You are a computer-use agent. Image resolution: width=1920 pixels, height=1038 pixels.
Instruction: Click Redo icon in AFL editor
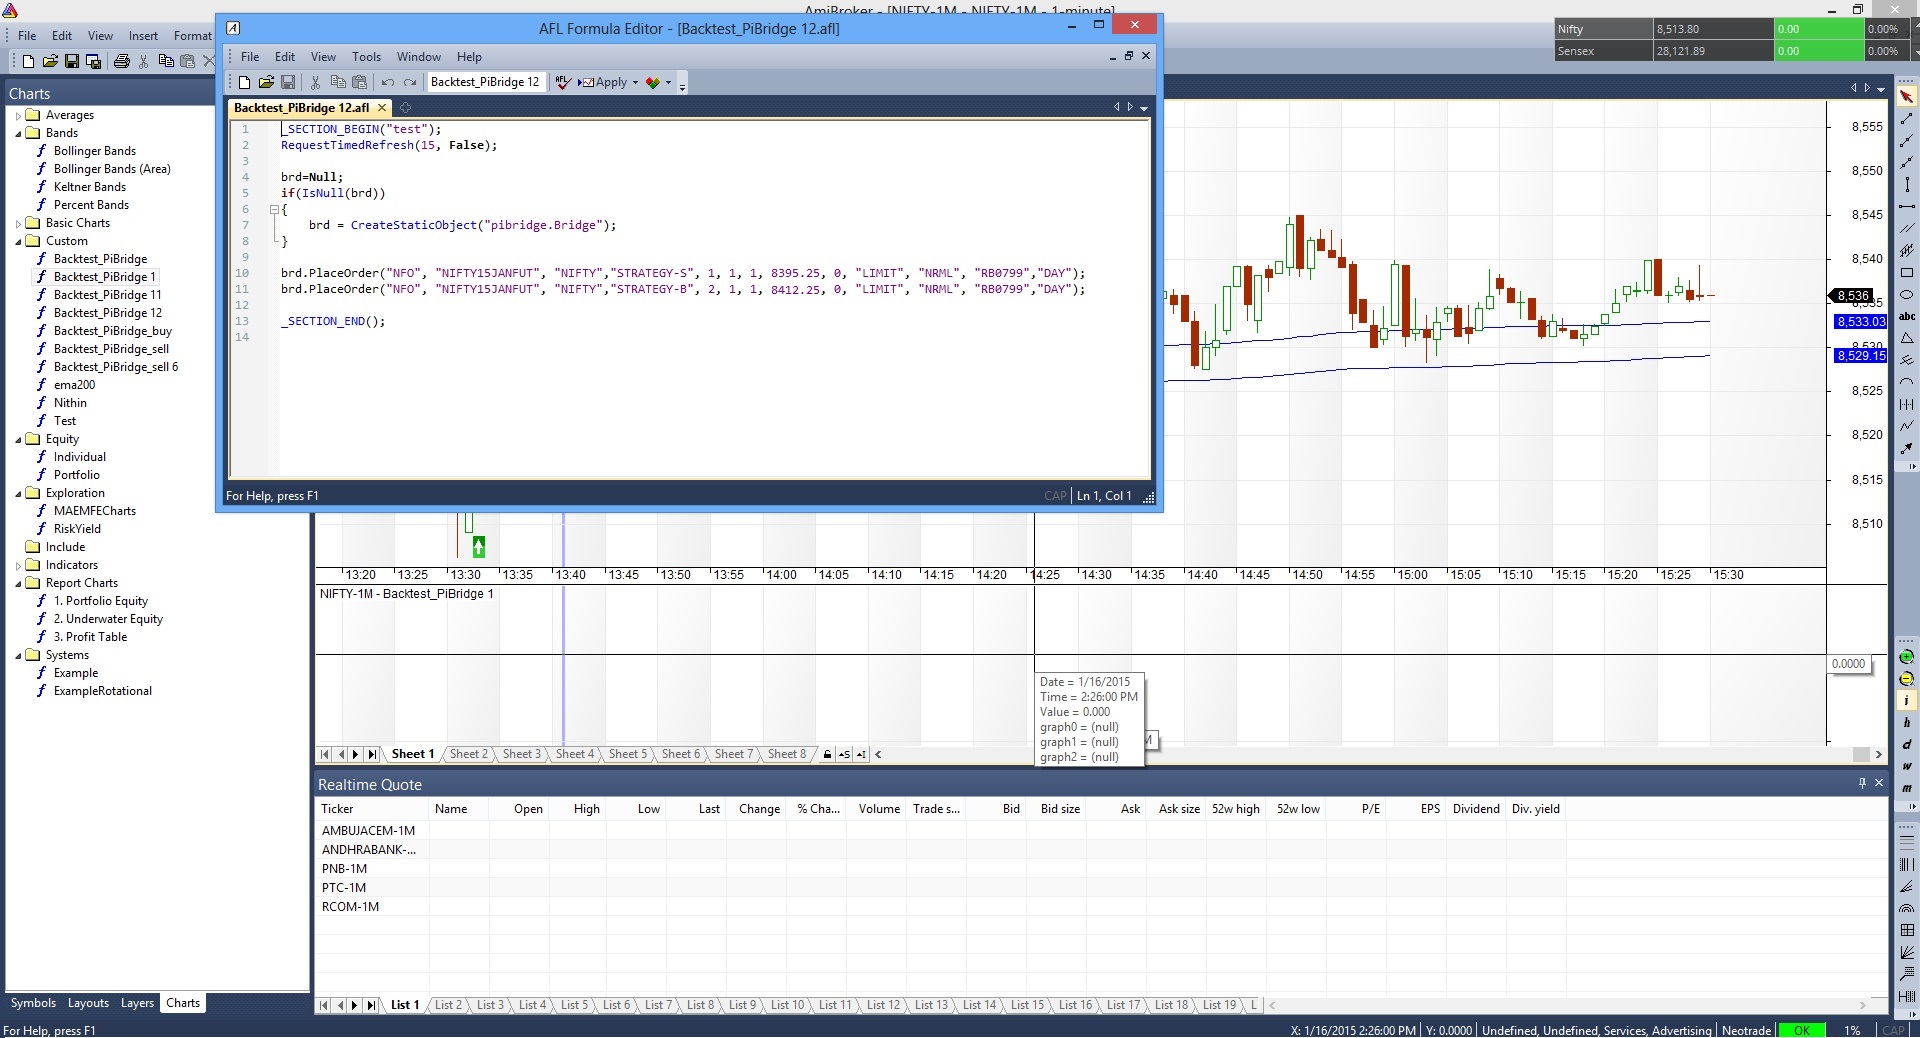tap(410, 82)
